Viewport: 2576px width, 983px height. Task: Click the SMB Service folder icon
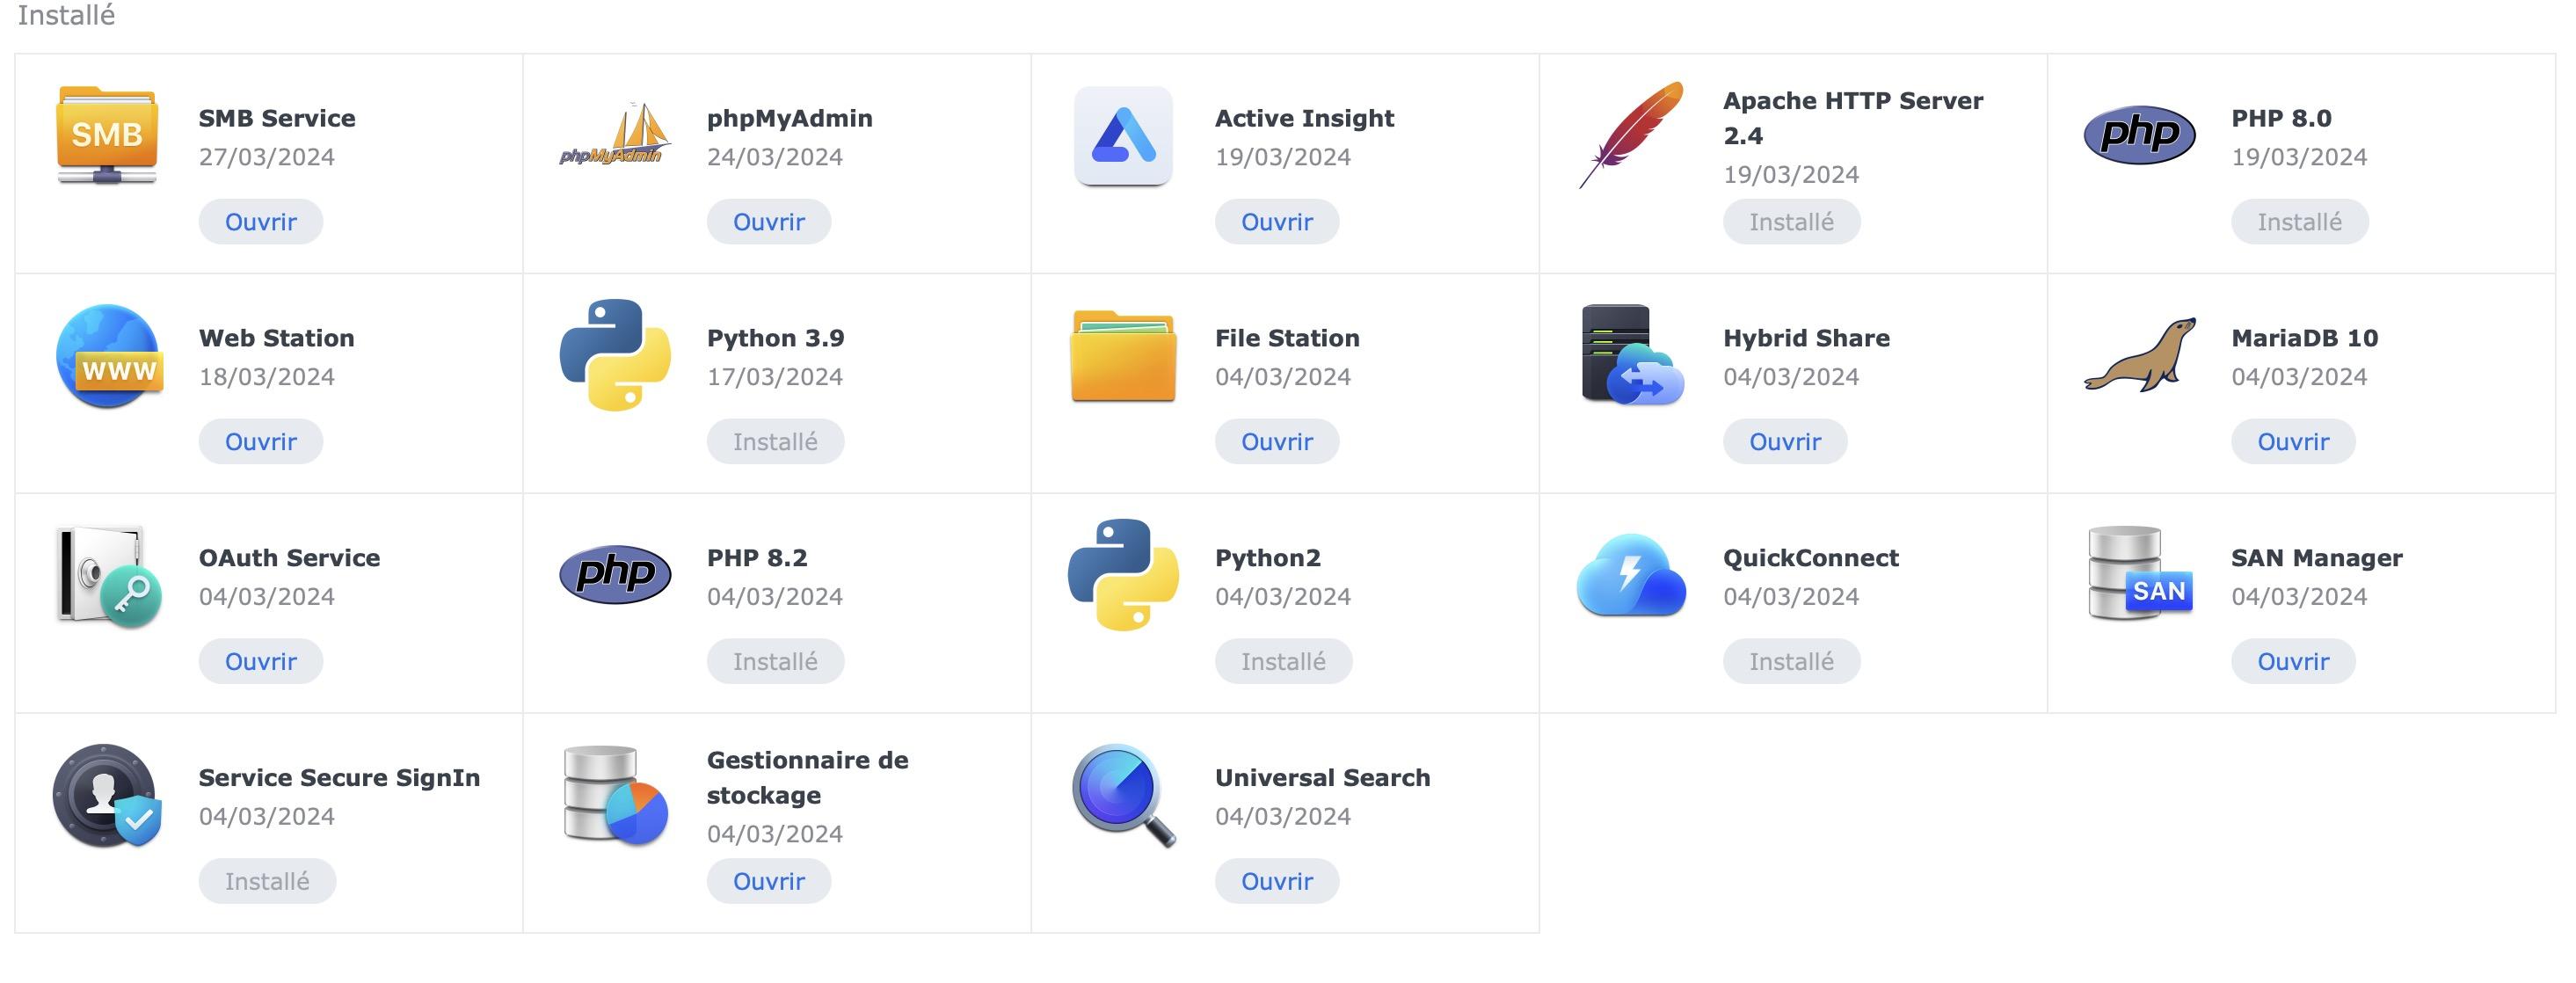click(107, 135)
